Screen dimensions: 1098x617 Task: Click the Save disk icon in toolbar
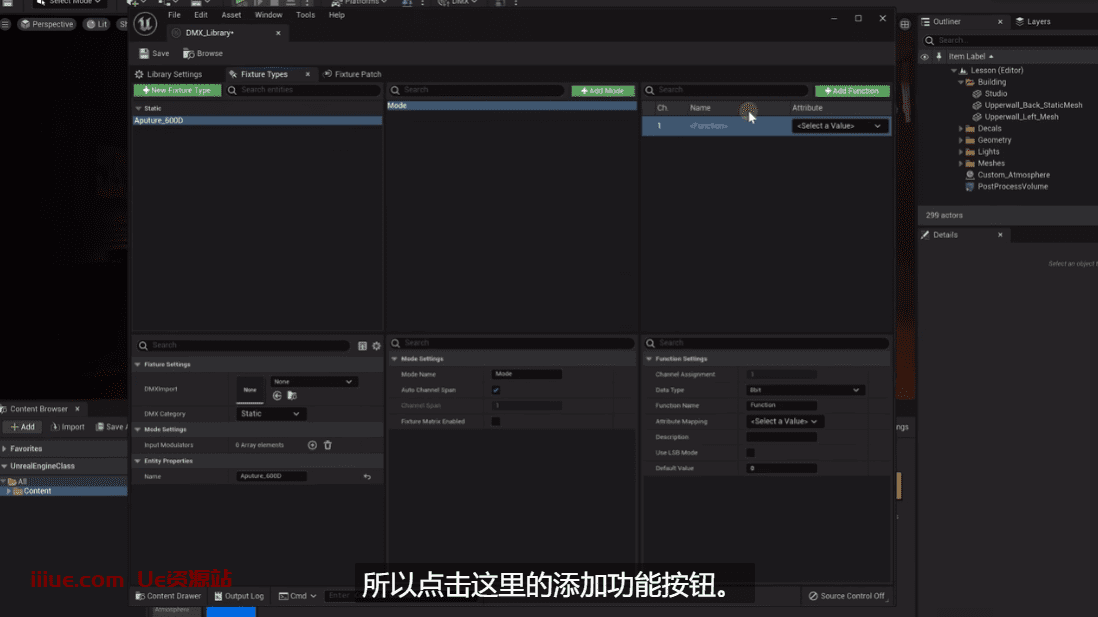145,54
